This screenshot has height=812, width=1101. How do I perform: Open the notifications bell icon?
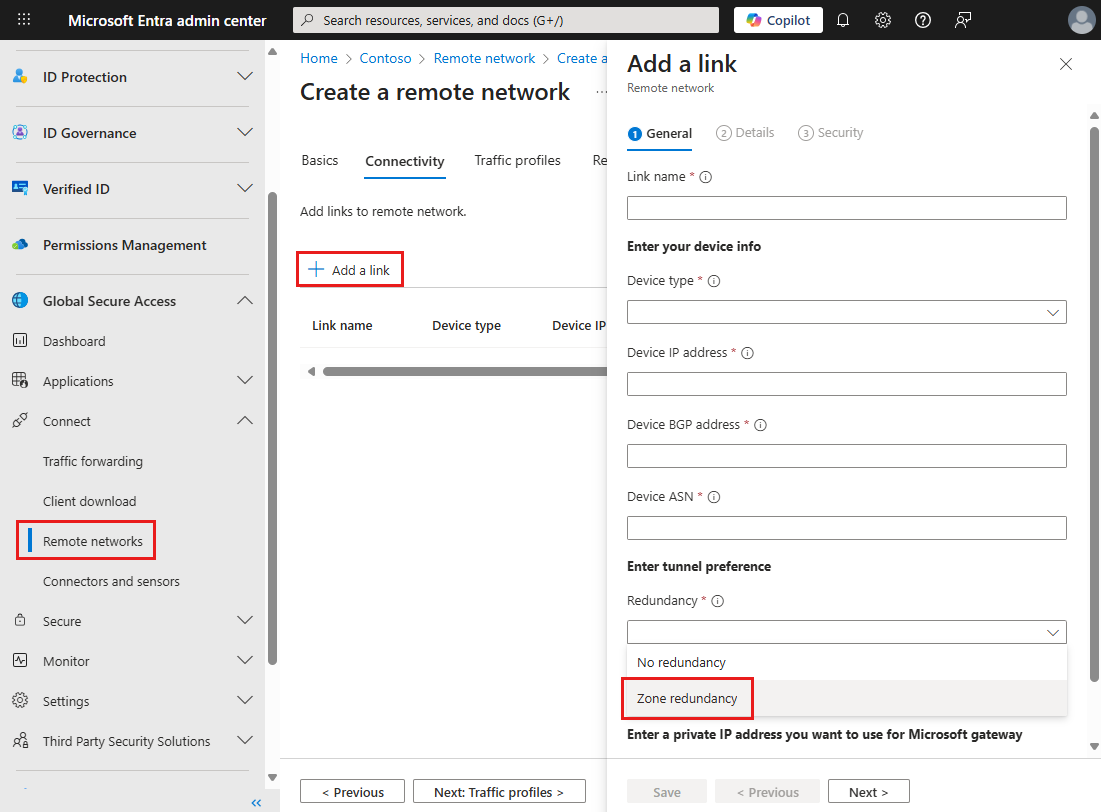tap(843, 20)
